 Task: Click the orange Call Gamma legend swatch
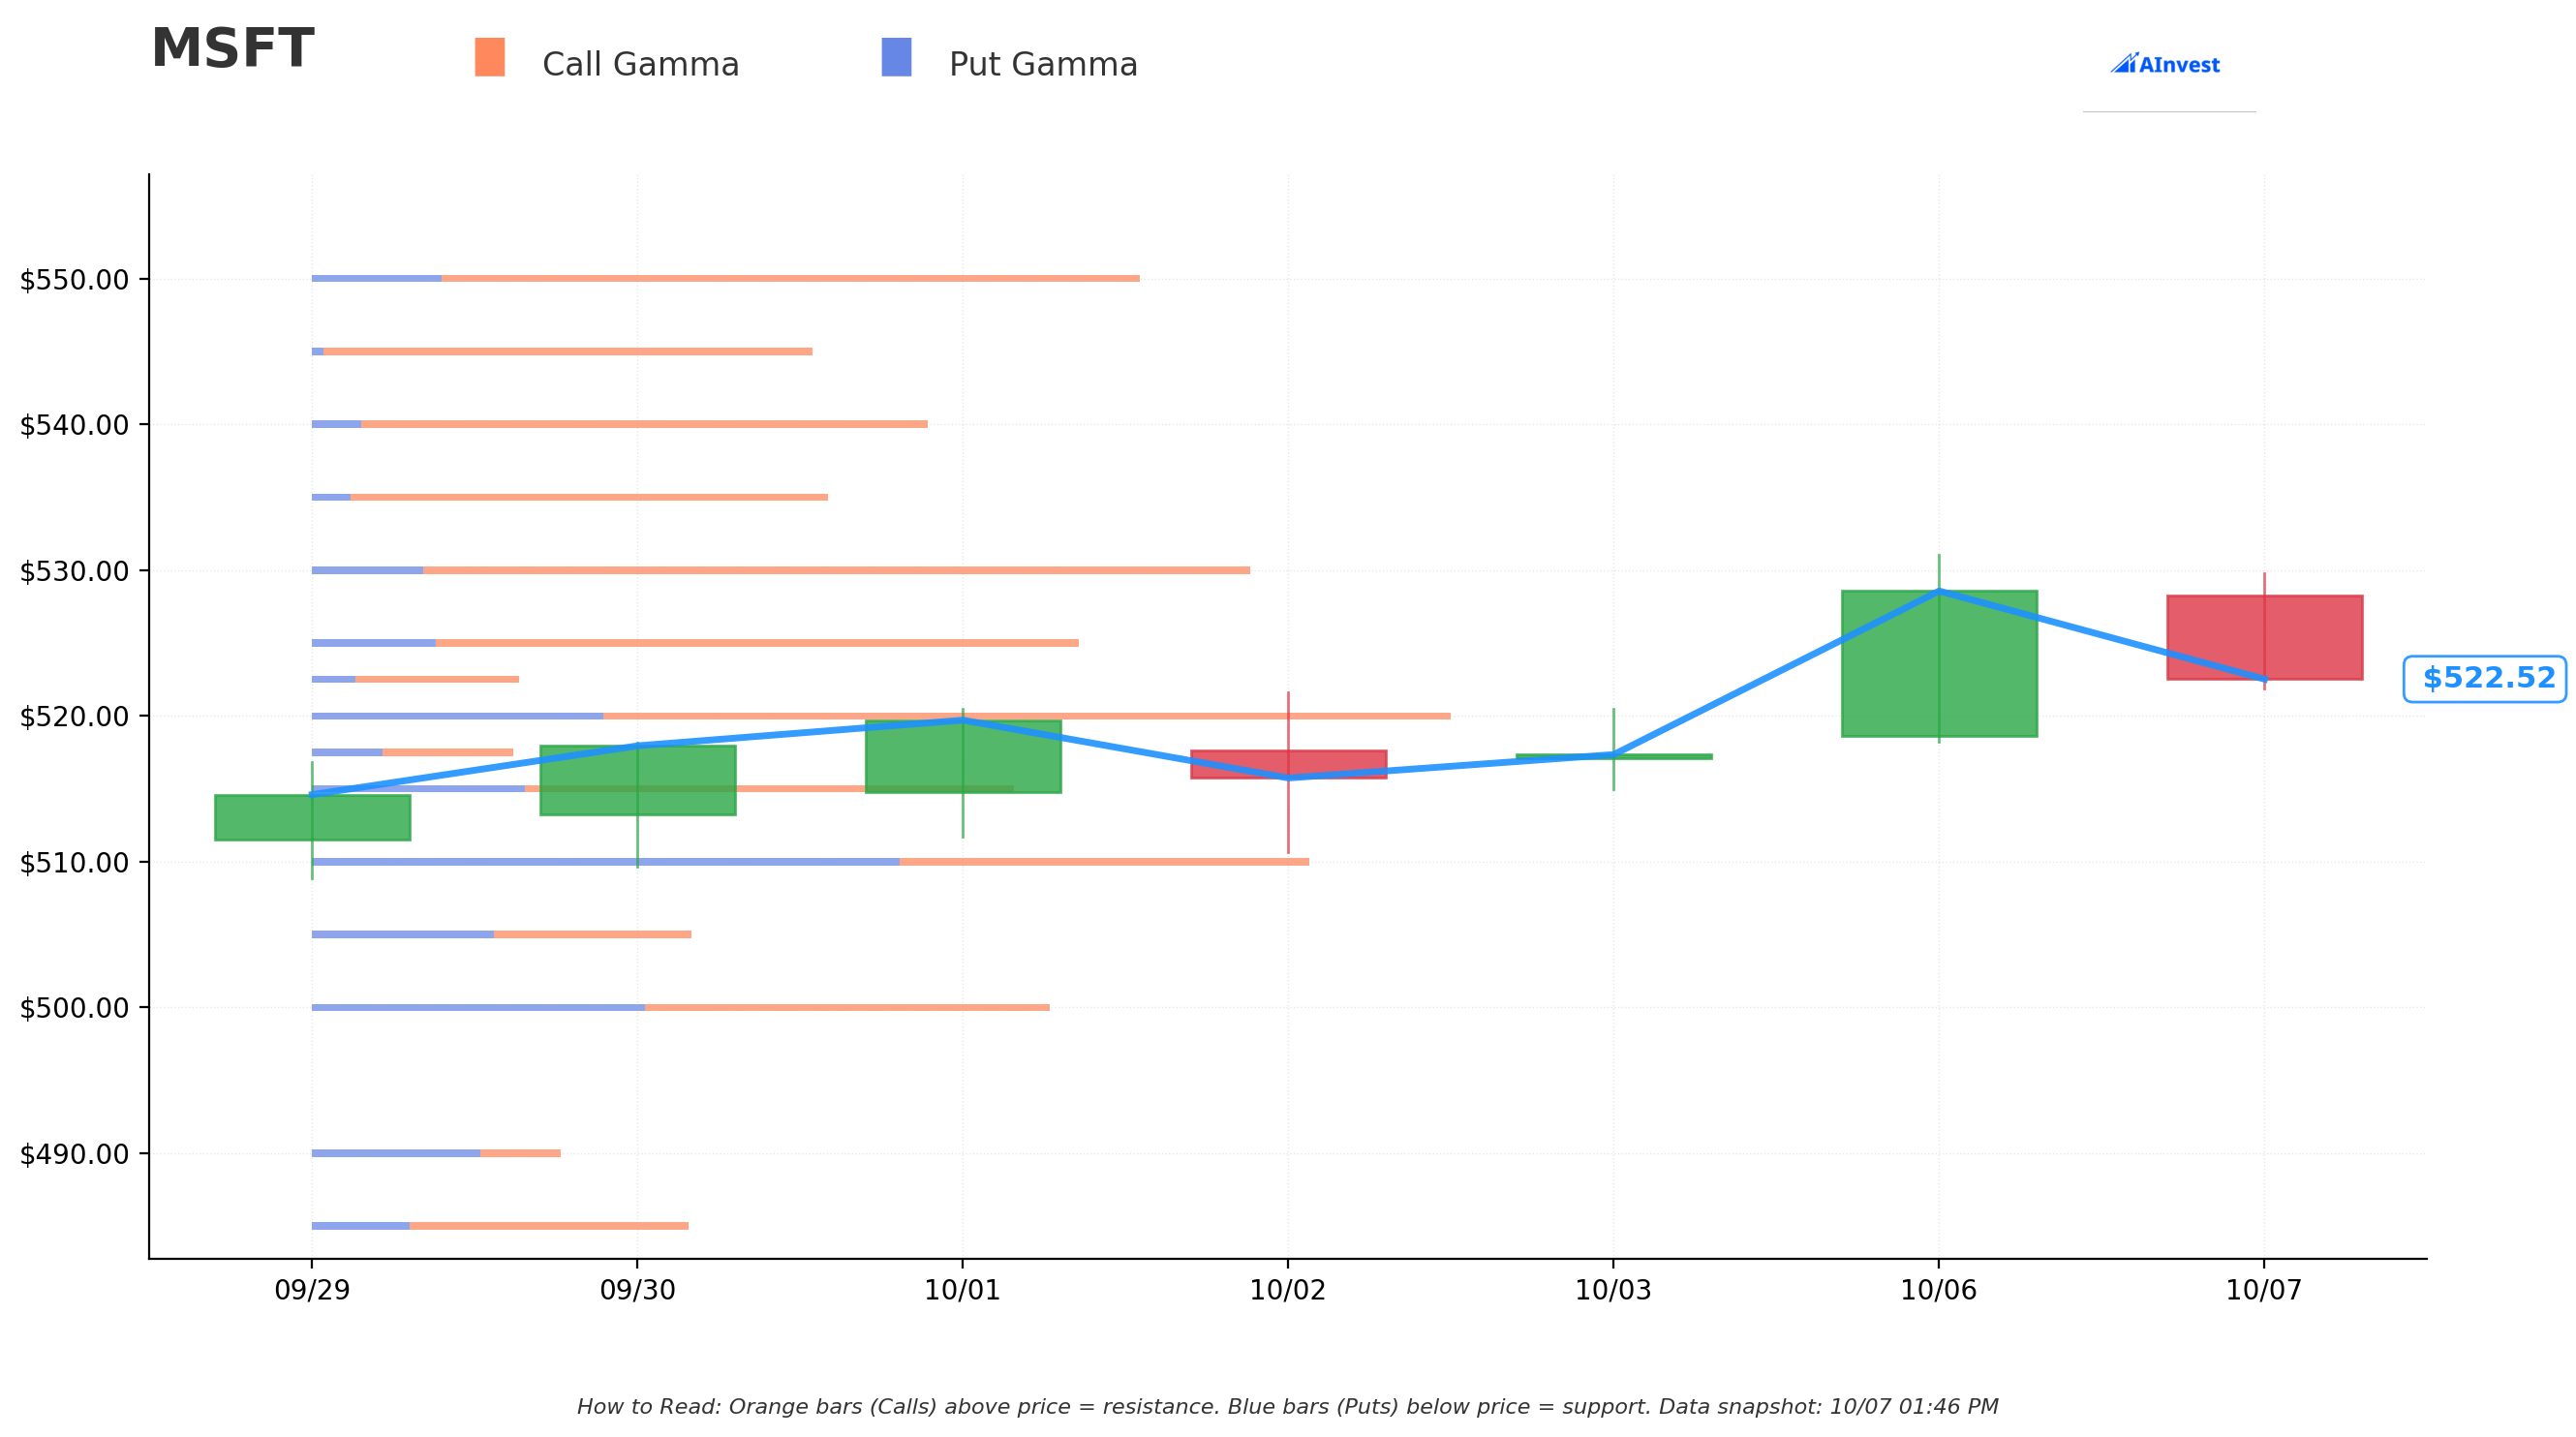pos(490,57)
